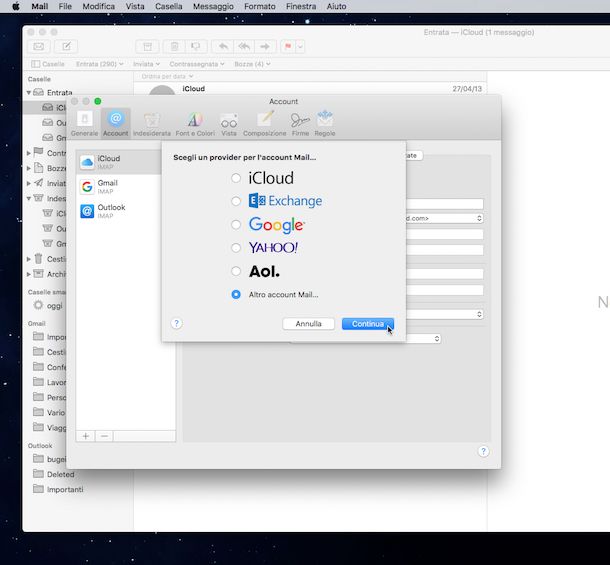This screenshot has width=610, height=565.
Task: Click the Annulla button
Action: 309,324
